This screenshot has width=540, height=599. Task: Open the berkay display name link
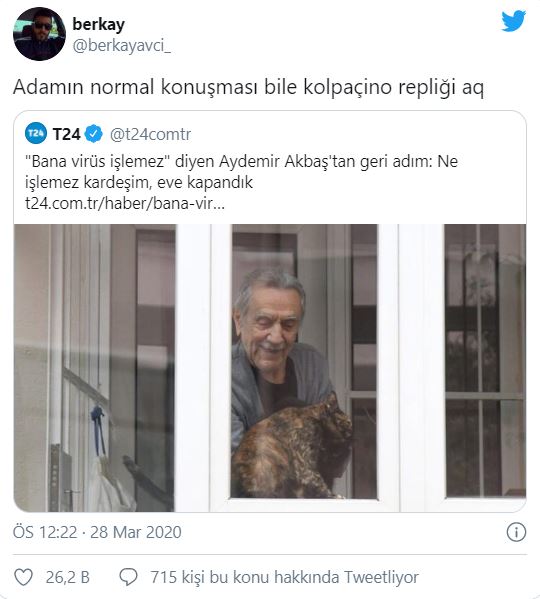tap(99, 24)
